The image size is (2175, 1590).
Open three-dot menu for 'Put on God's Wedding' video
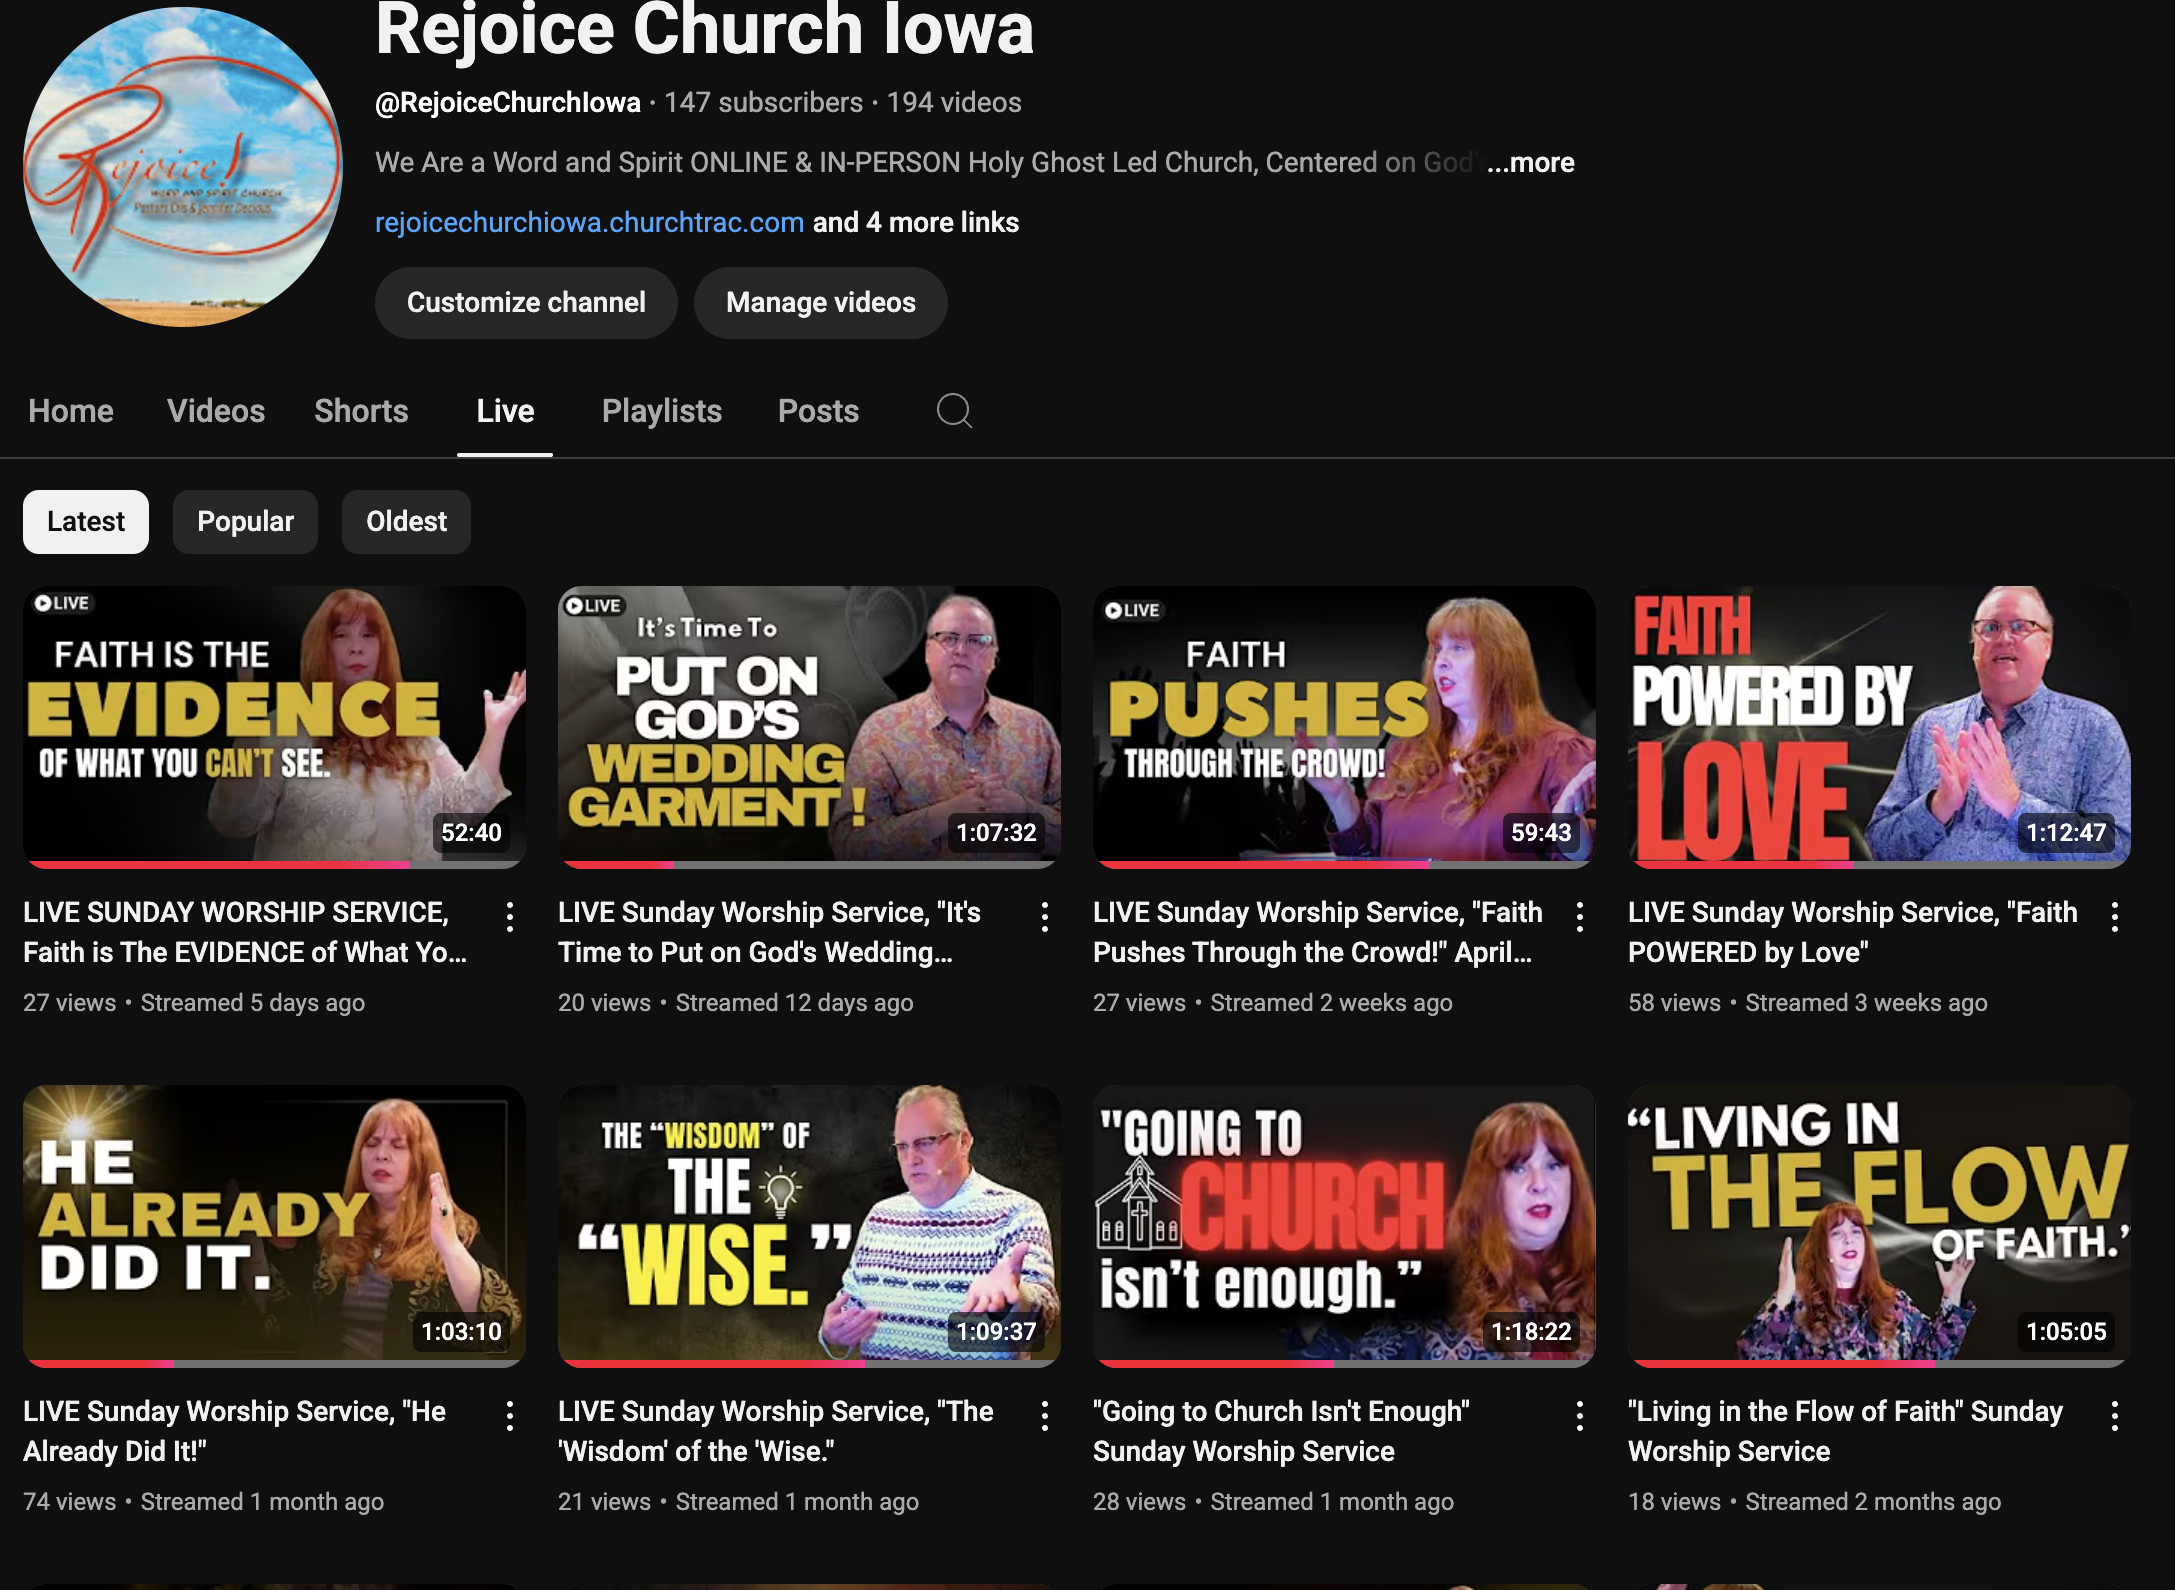(x=1045, y=916)
